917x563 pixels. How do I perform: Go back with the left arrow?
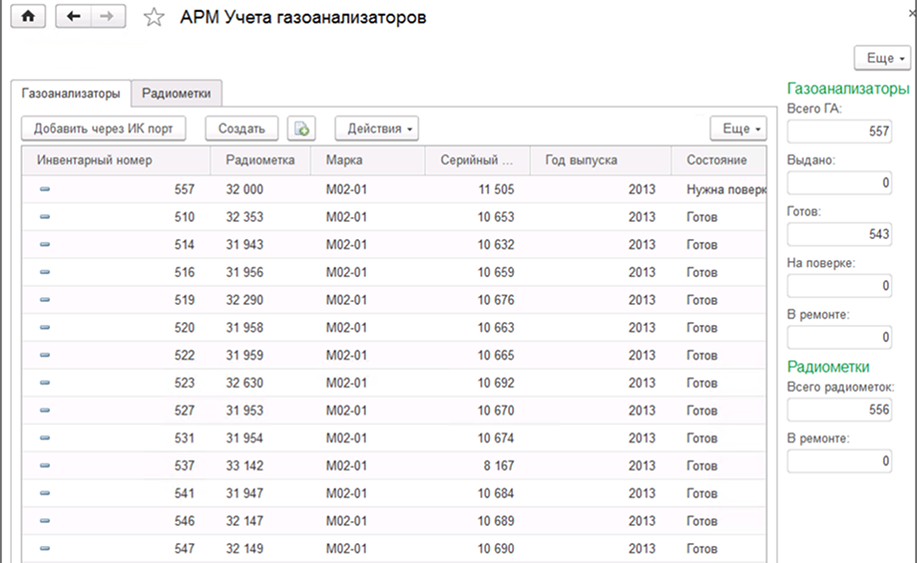[74, 18]
